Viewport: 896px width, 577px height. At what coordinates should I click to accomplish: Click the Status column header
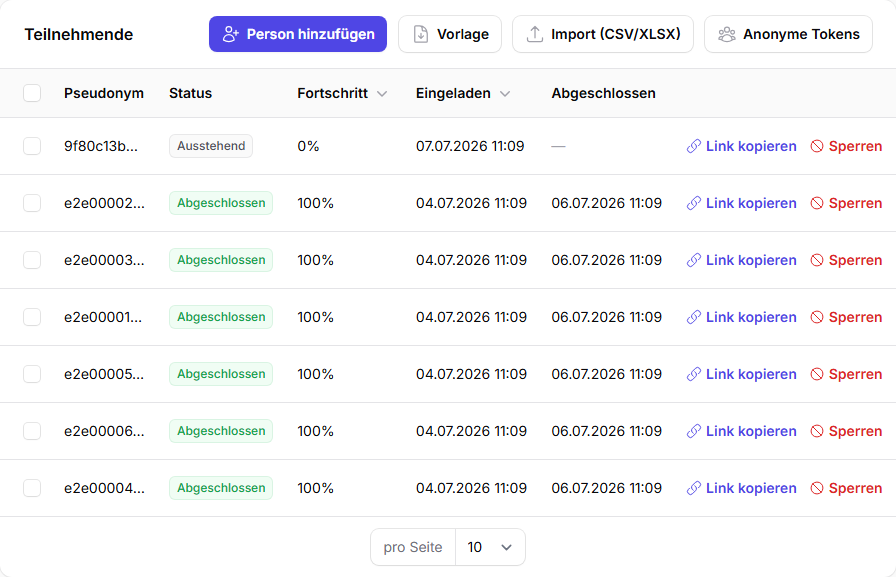point(190,93)
